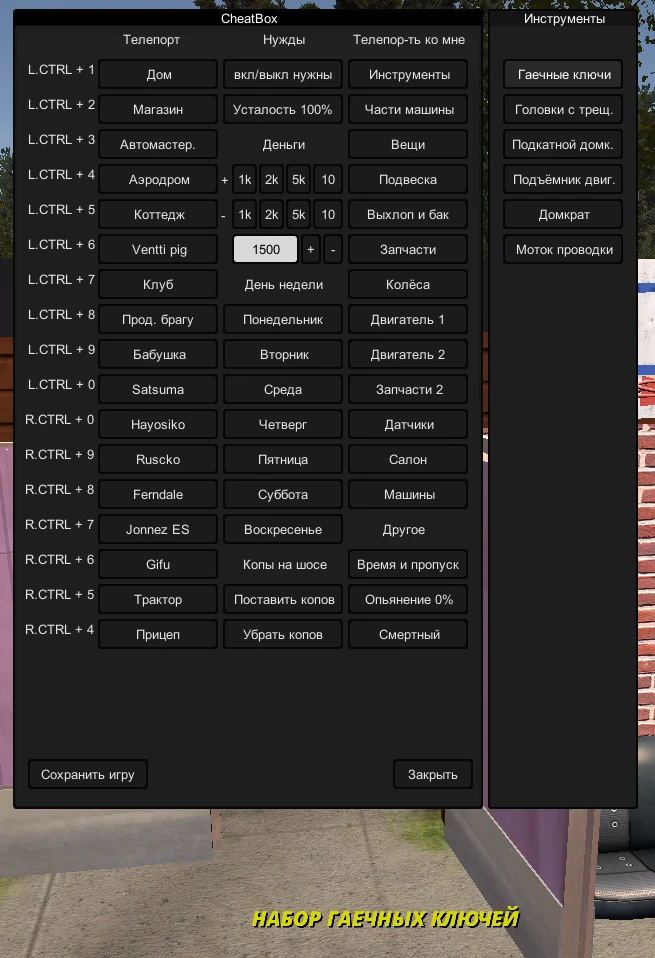Add 2k money in plus row
This screenshot has width=655, height=958.
pos(271,180)
